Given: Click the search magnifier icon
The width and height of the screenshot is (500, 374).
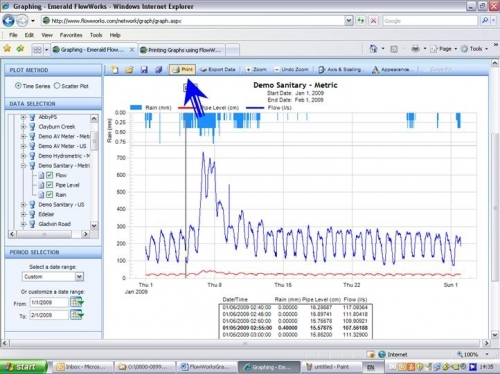Looking at the screenshot, I should click(x=485, y=21).
